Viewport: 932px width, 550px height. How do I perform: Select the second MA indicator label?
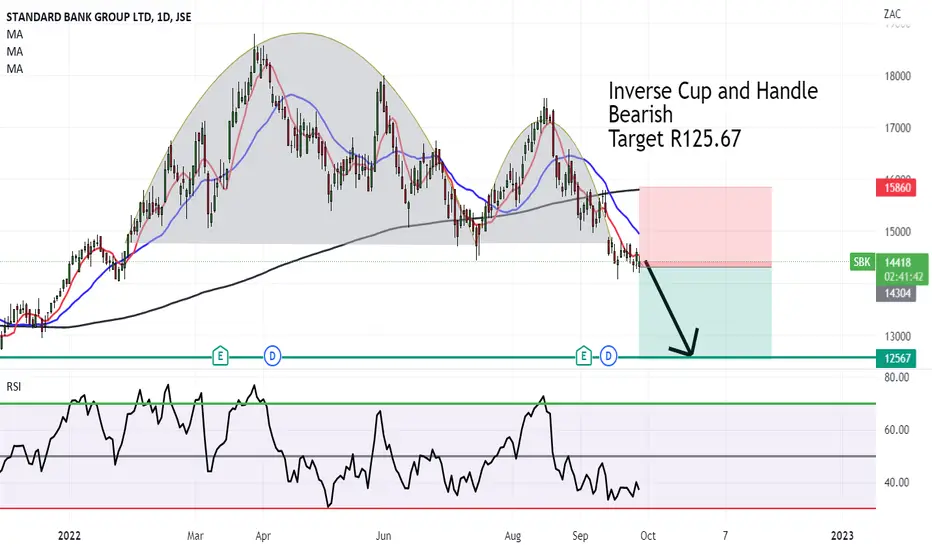pyautogui.click(x=15, y=52)
